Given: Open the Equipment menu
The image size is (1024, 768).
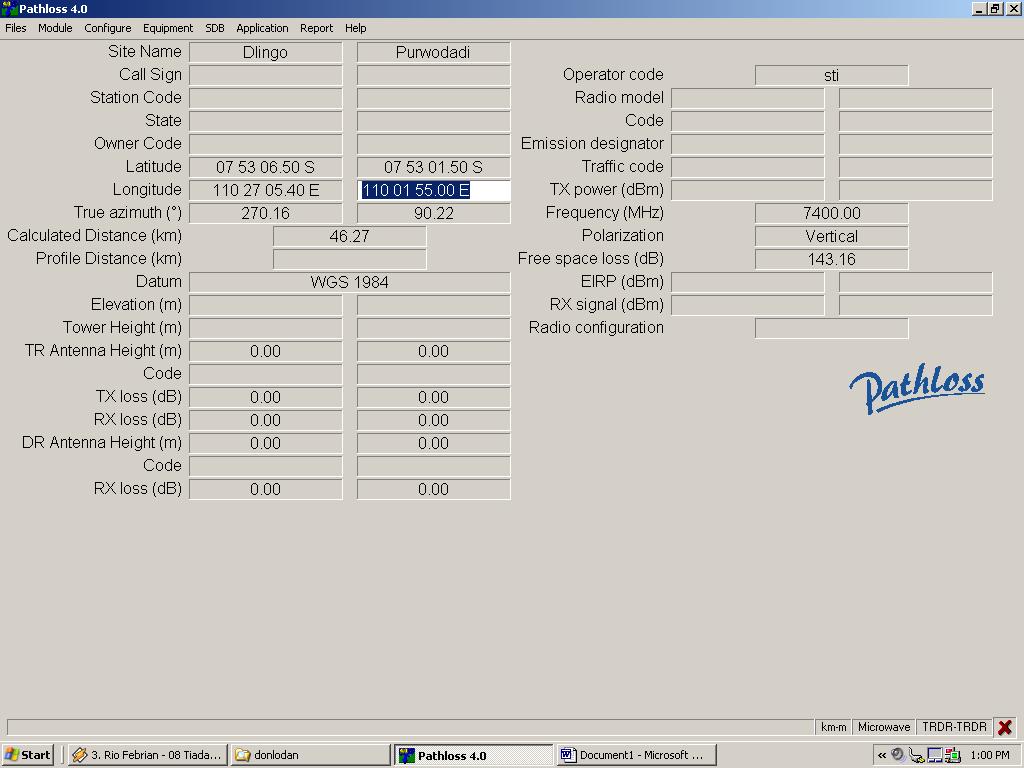Looking at the screenshot, I should pos(168,28).
